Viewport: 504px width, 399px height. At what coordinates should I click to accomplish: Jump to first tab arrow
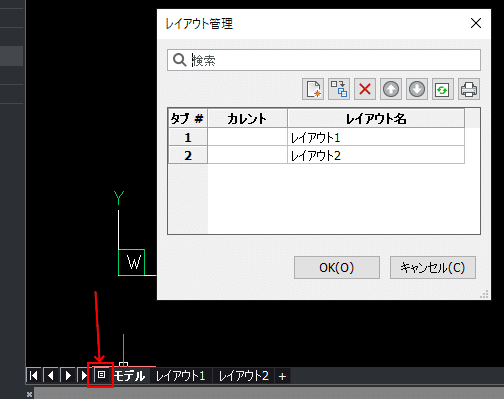click(x=34, y=376)
